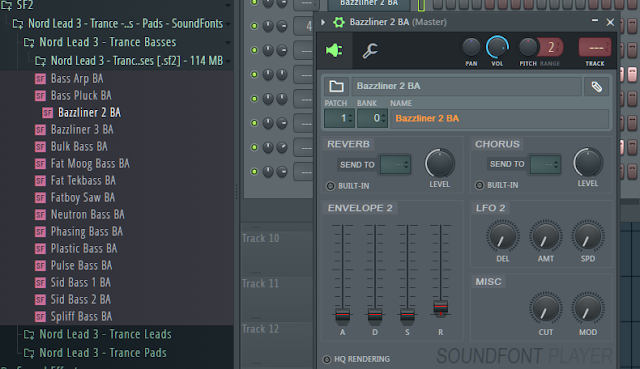
Task: Click the envelope S slider handle
Action: tap(407, 315)
